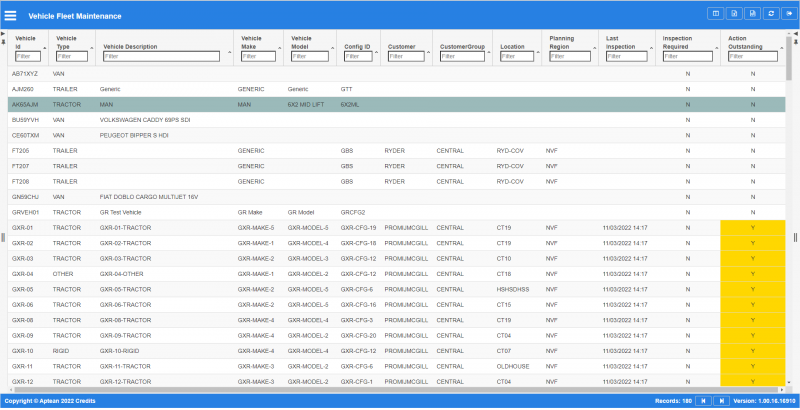This screenshot has height=410, width=800.
Task: Click yellow Action Outstanding cell for GXR-01
Action: pos(753,227)
